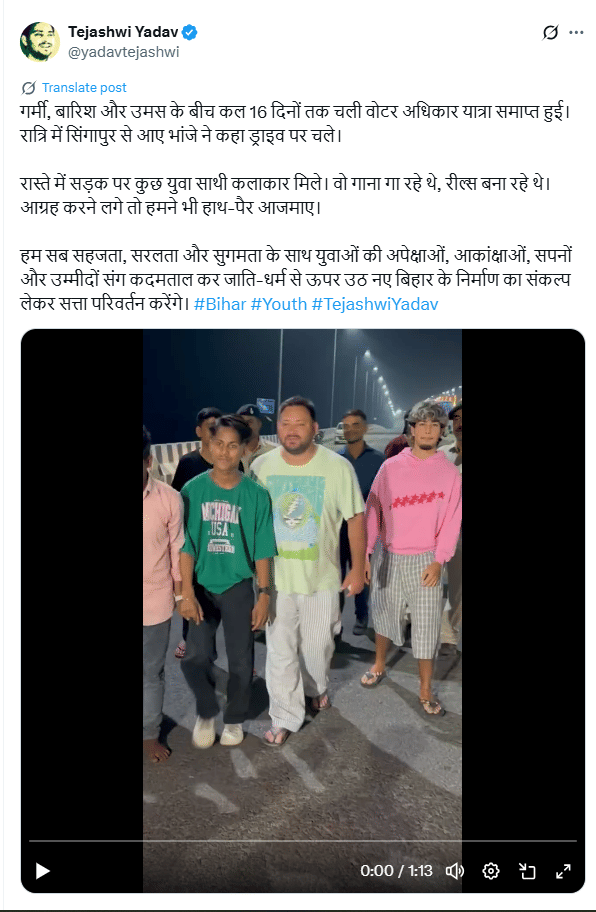Click the 0:00 / 1:13 time display
596x912 pixels.
396,871
